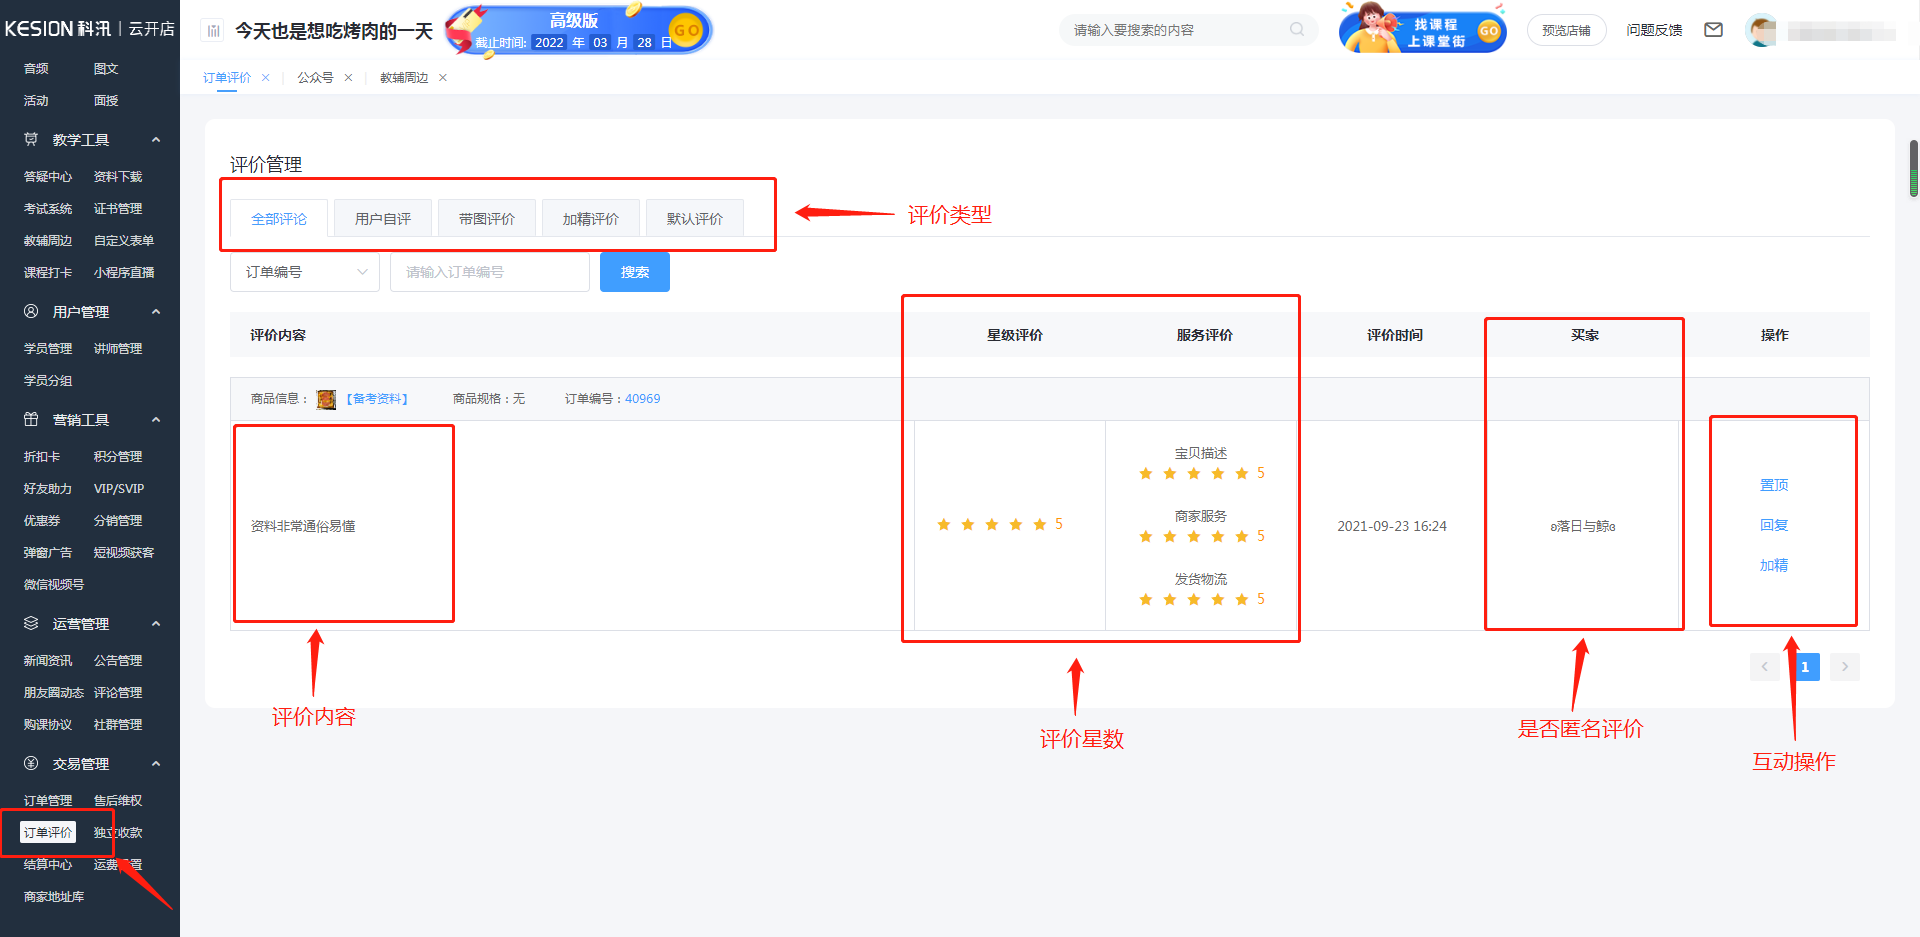Viewport: 1920px width, 937px height.
Task: Click the 教学工具 cart icon
Action: pos(31,140)
